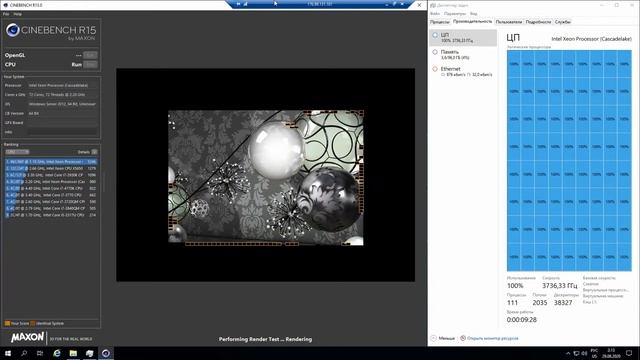Image resolution: width=640 pixels, height=360 pixels.
Task: Click the 3736,33 ГГц speed value
Action: pyautogui.click(x=560, y=285)
